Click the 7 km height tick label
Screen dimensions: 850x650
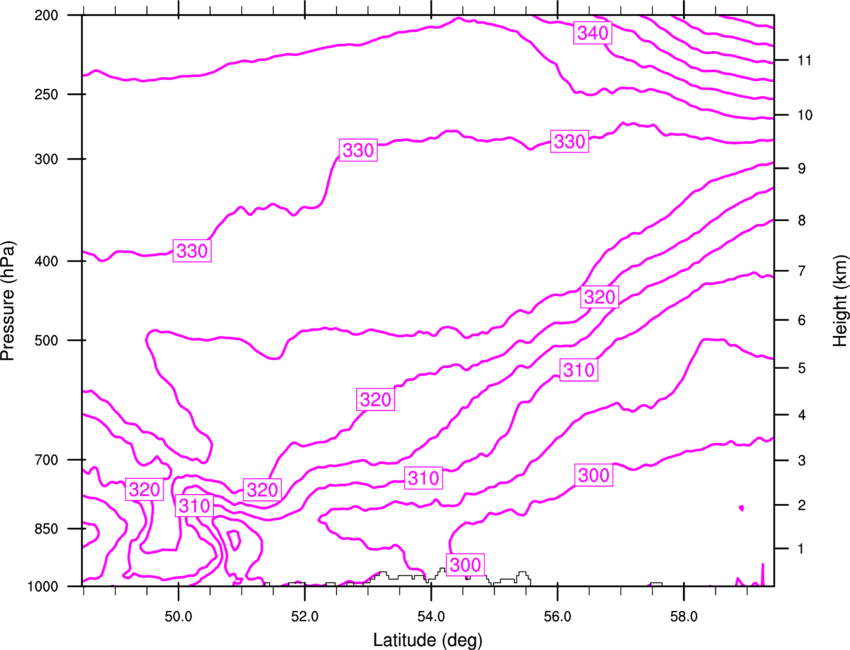pyautogui.click(x=802, y=271)
